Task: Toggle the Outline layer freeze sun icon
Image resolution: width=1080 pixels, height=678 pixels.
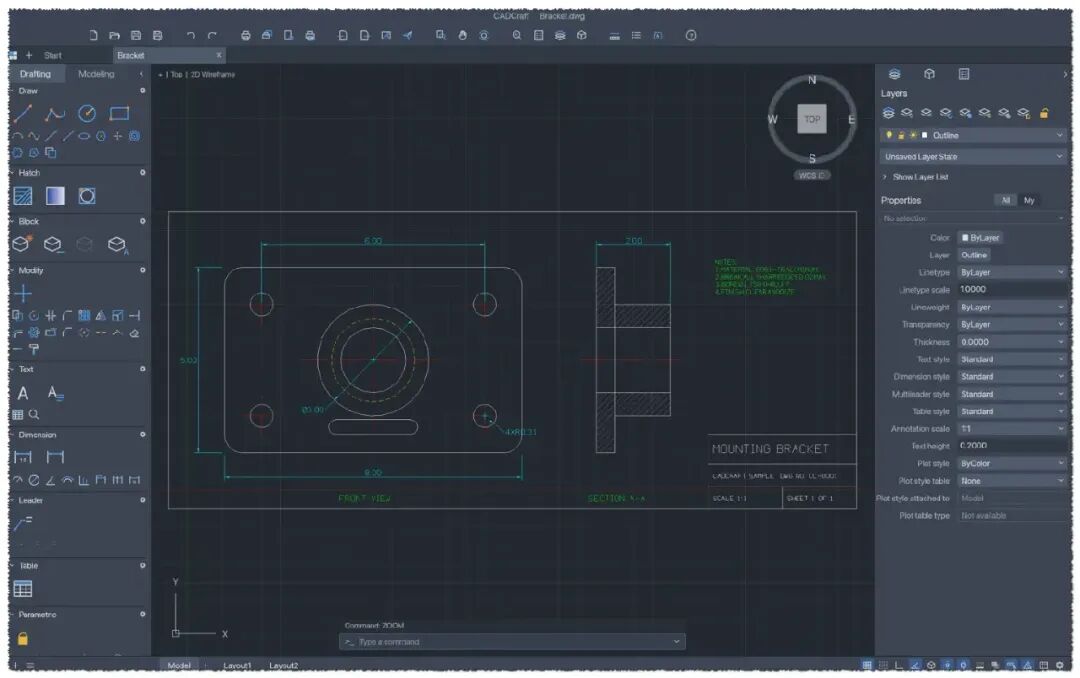Action: [x=913, y=135]
